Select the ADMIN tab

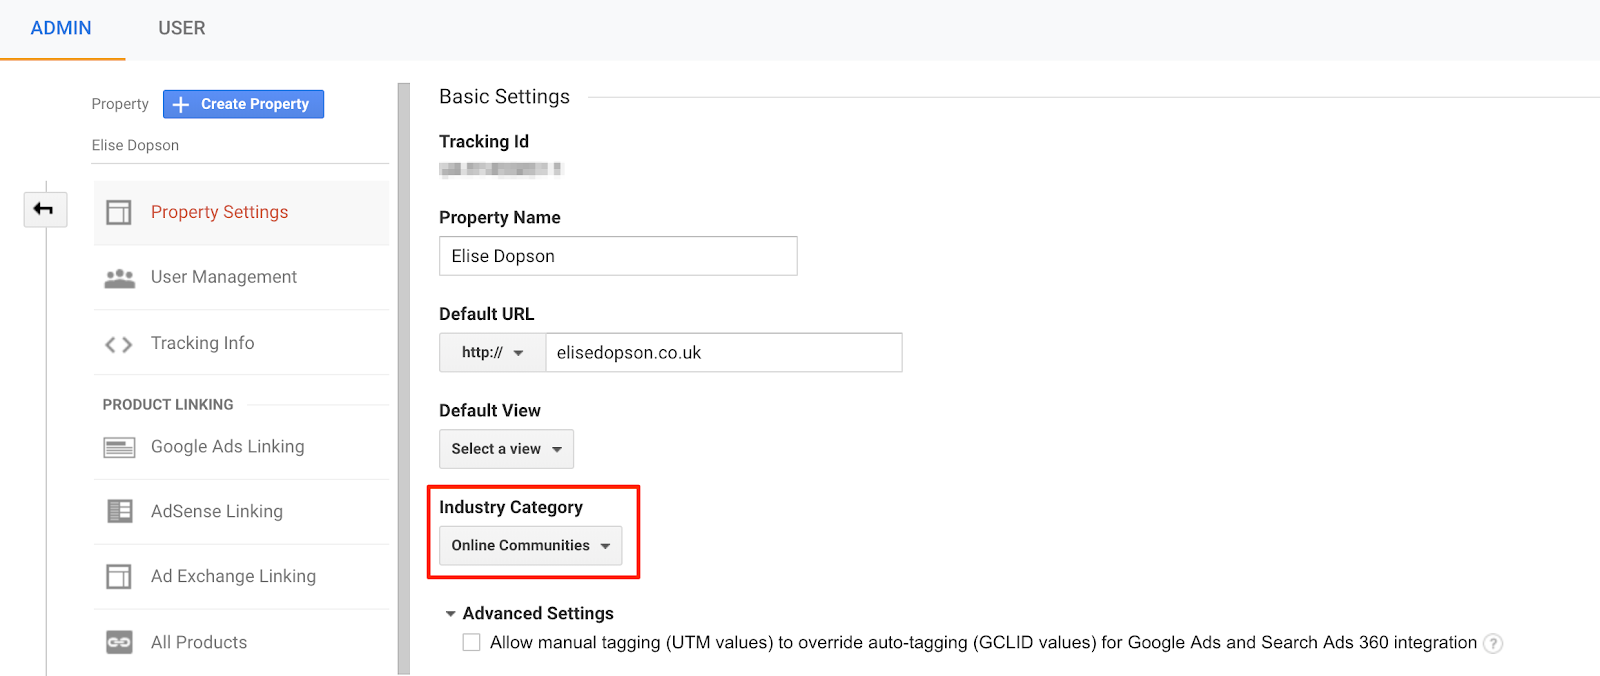61,28
